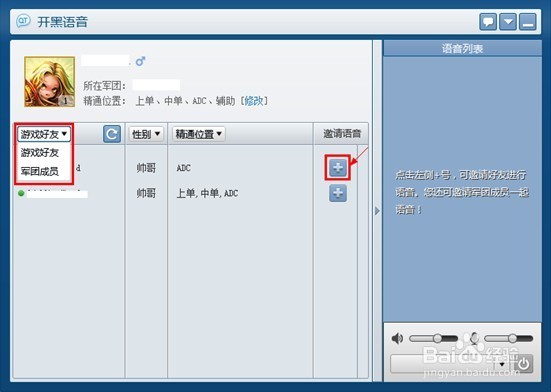
Task: Click the 帅哥 cell in the ADC row
Action: coord(146,168)
